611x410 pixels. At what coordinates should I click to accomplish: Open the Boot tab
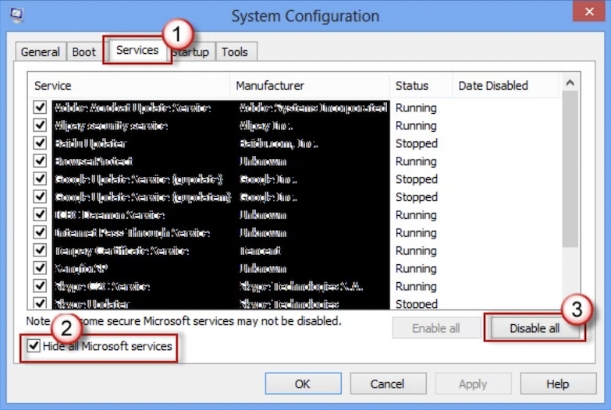pyautogui.click(x=86, y=52)
